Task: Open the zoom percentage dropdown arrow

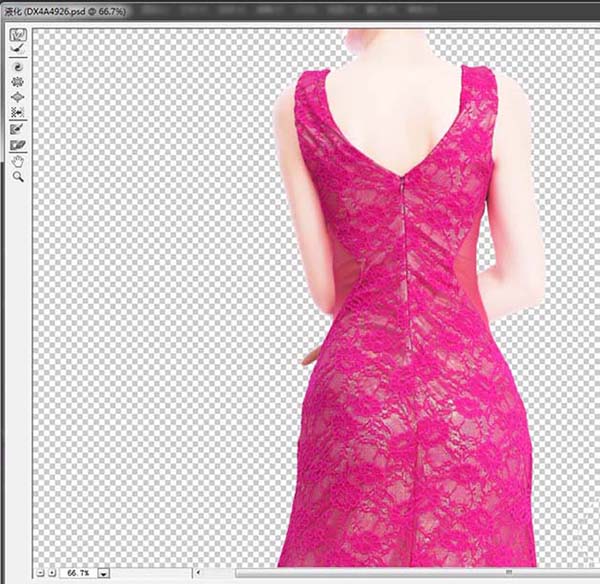Action: tap(104, 573)
